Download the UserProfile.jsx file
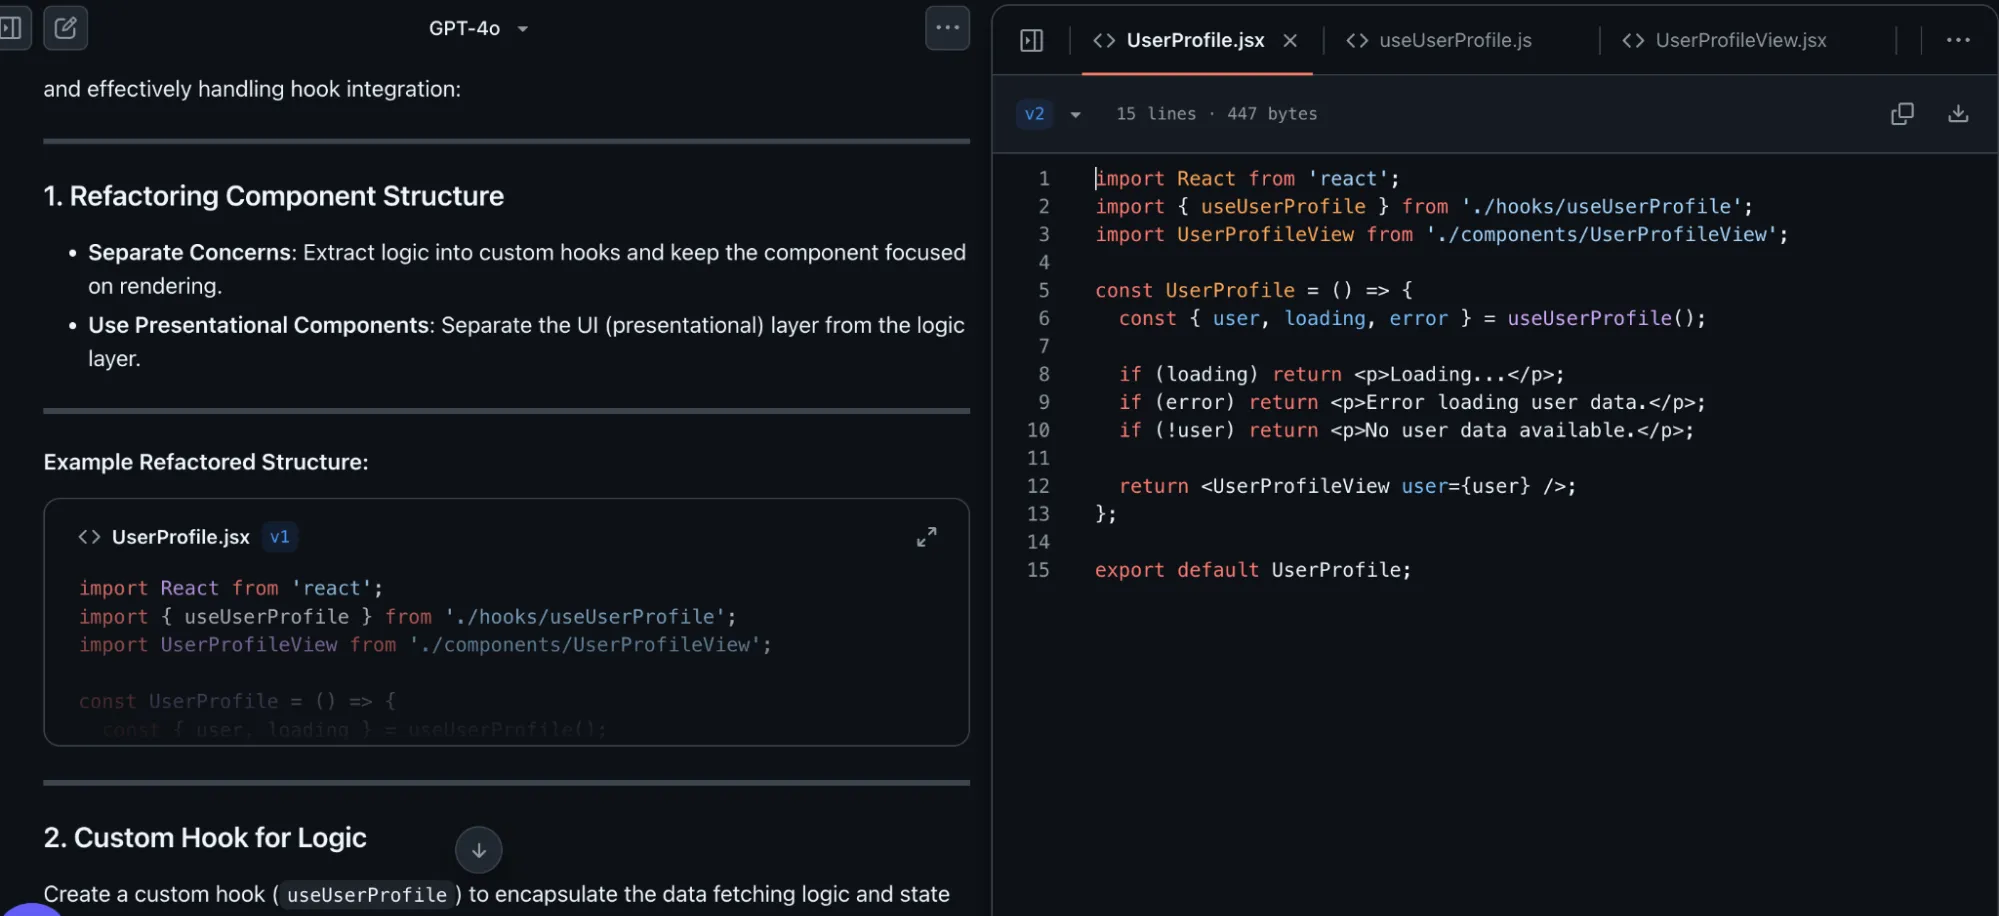Screen dimensions: 1999x916 (1958, 114)
